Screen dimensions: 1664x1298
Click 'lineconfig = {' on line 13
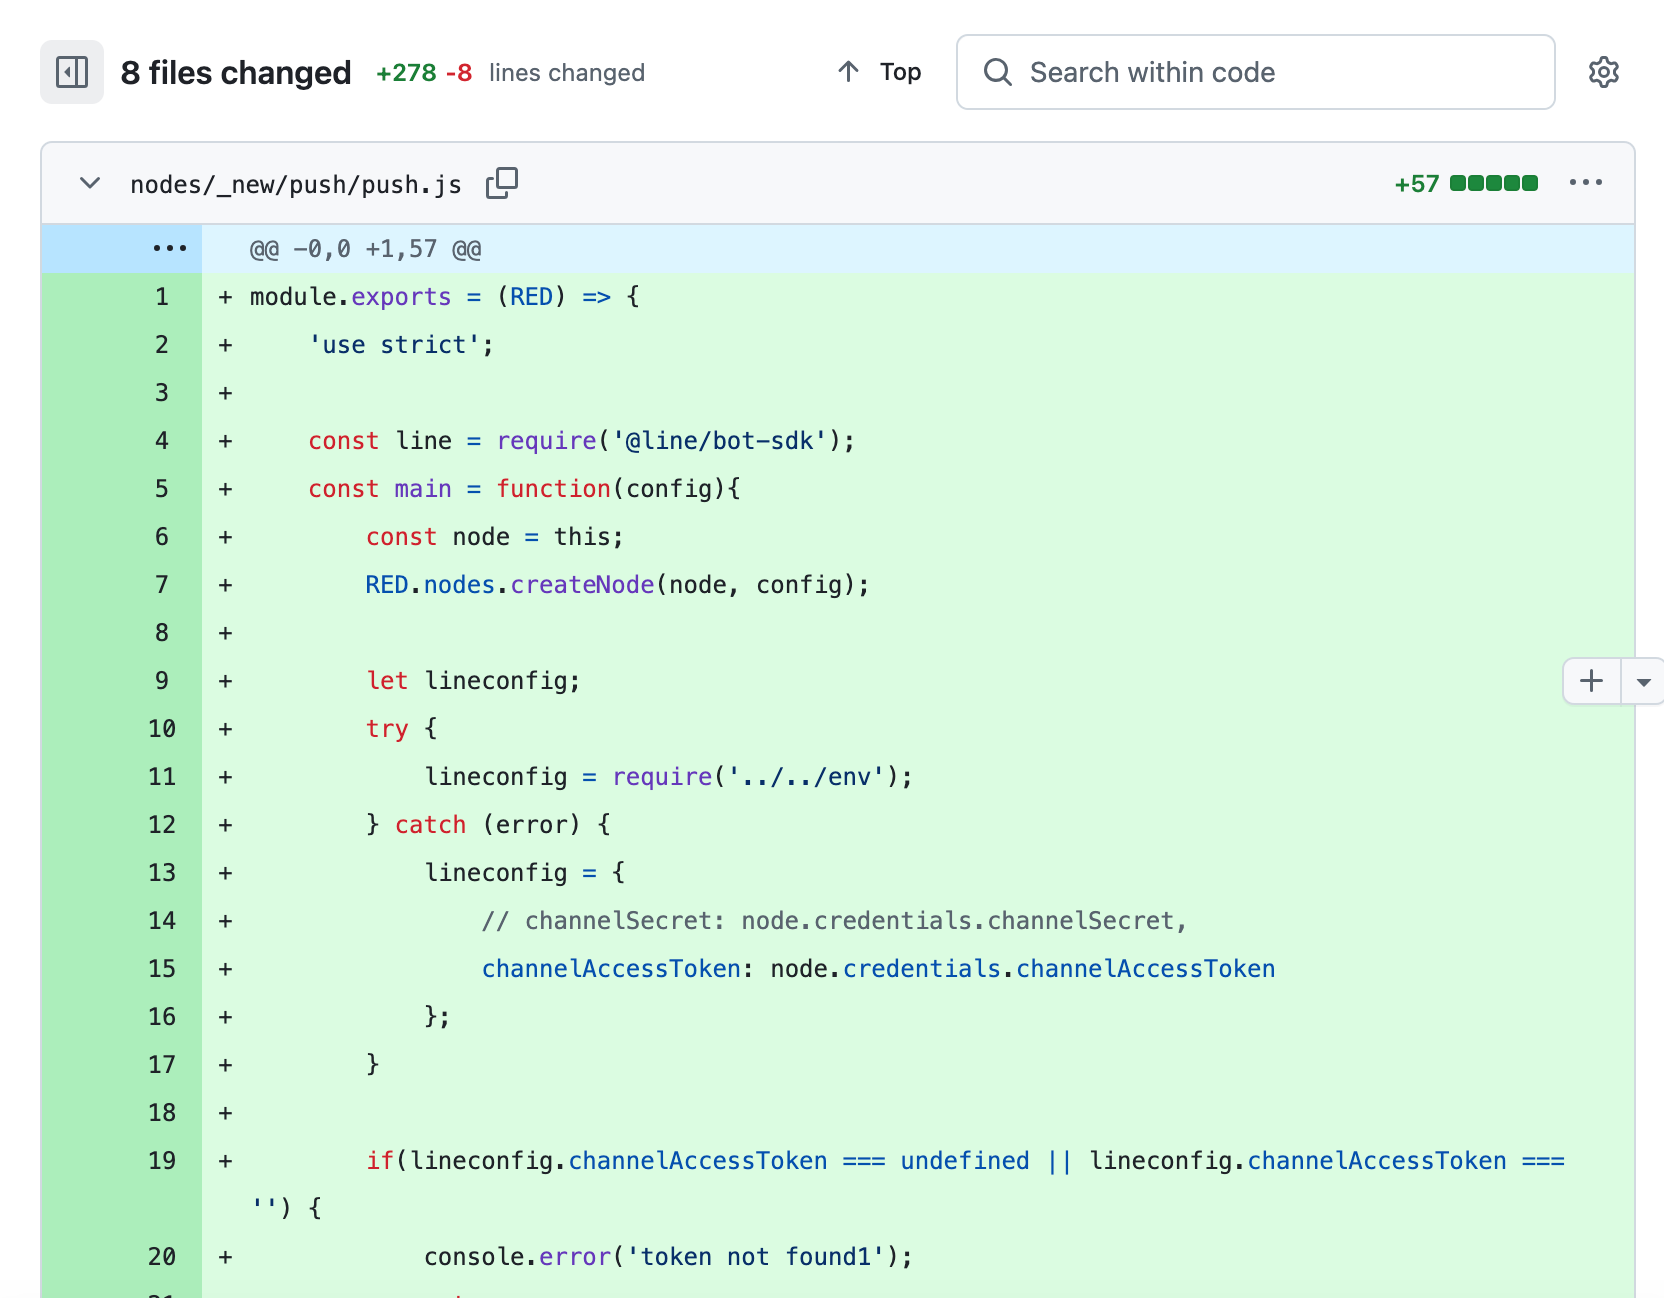point(525,873)
